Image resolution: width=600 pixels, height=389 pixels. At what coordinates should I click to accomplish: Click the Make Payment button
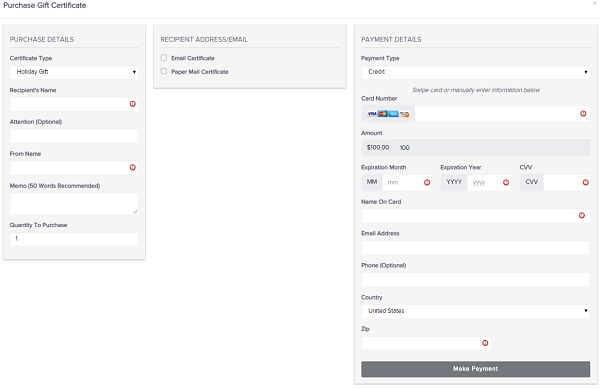(x=476, y=369)
